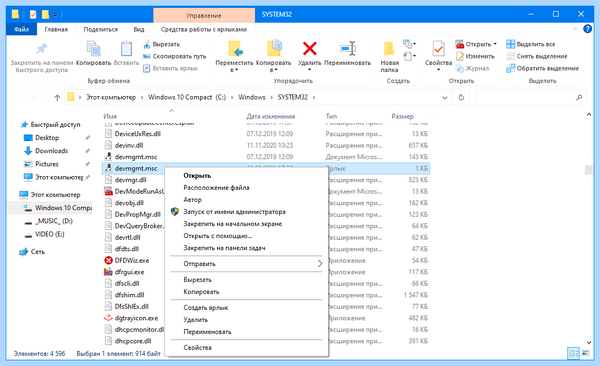Click the file list vertical scrollbar thumb
This screenshot has width=600, height=366.
589,170
